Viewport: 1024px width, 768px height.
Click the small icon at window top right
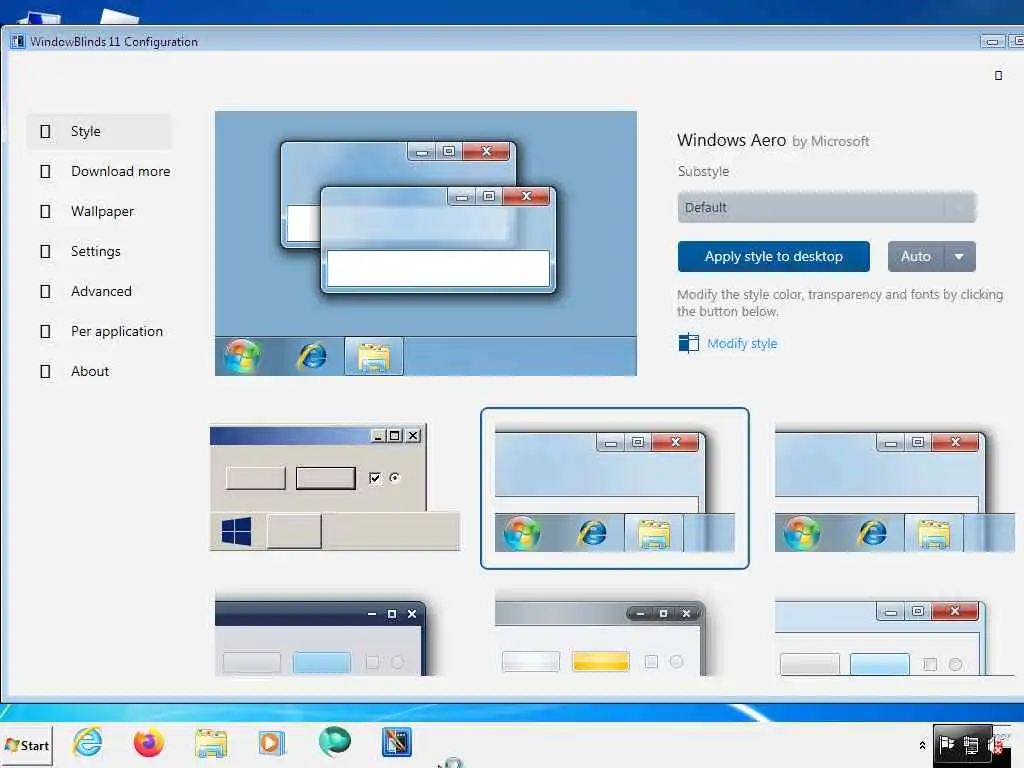(x=998, y=76)
